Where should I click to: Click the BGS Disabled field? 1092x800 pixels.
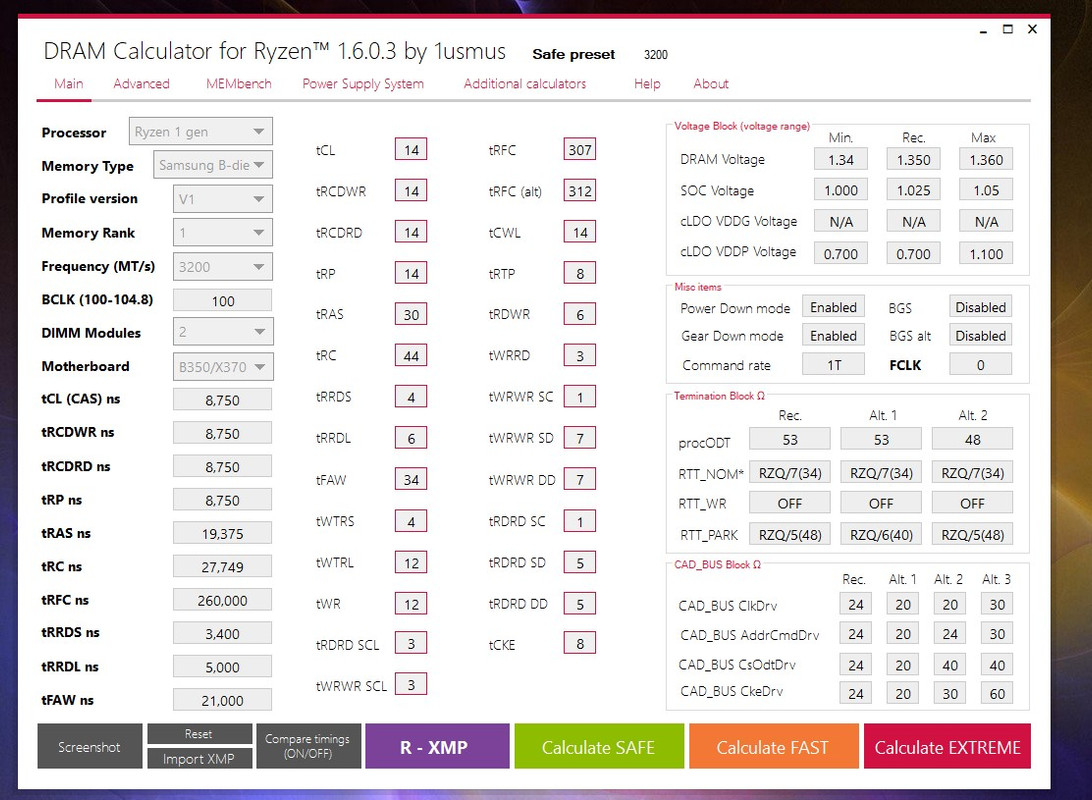pyautogui.click(x=980, y=307)
